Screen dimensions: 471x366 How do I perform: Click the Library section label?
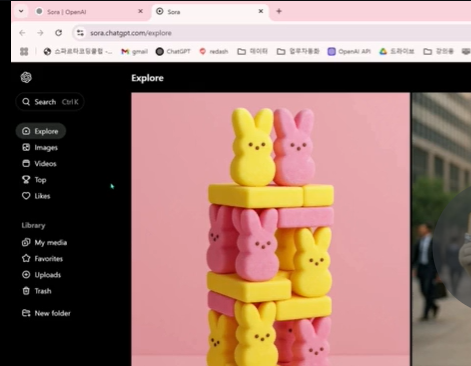(x=33, y=225)
